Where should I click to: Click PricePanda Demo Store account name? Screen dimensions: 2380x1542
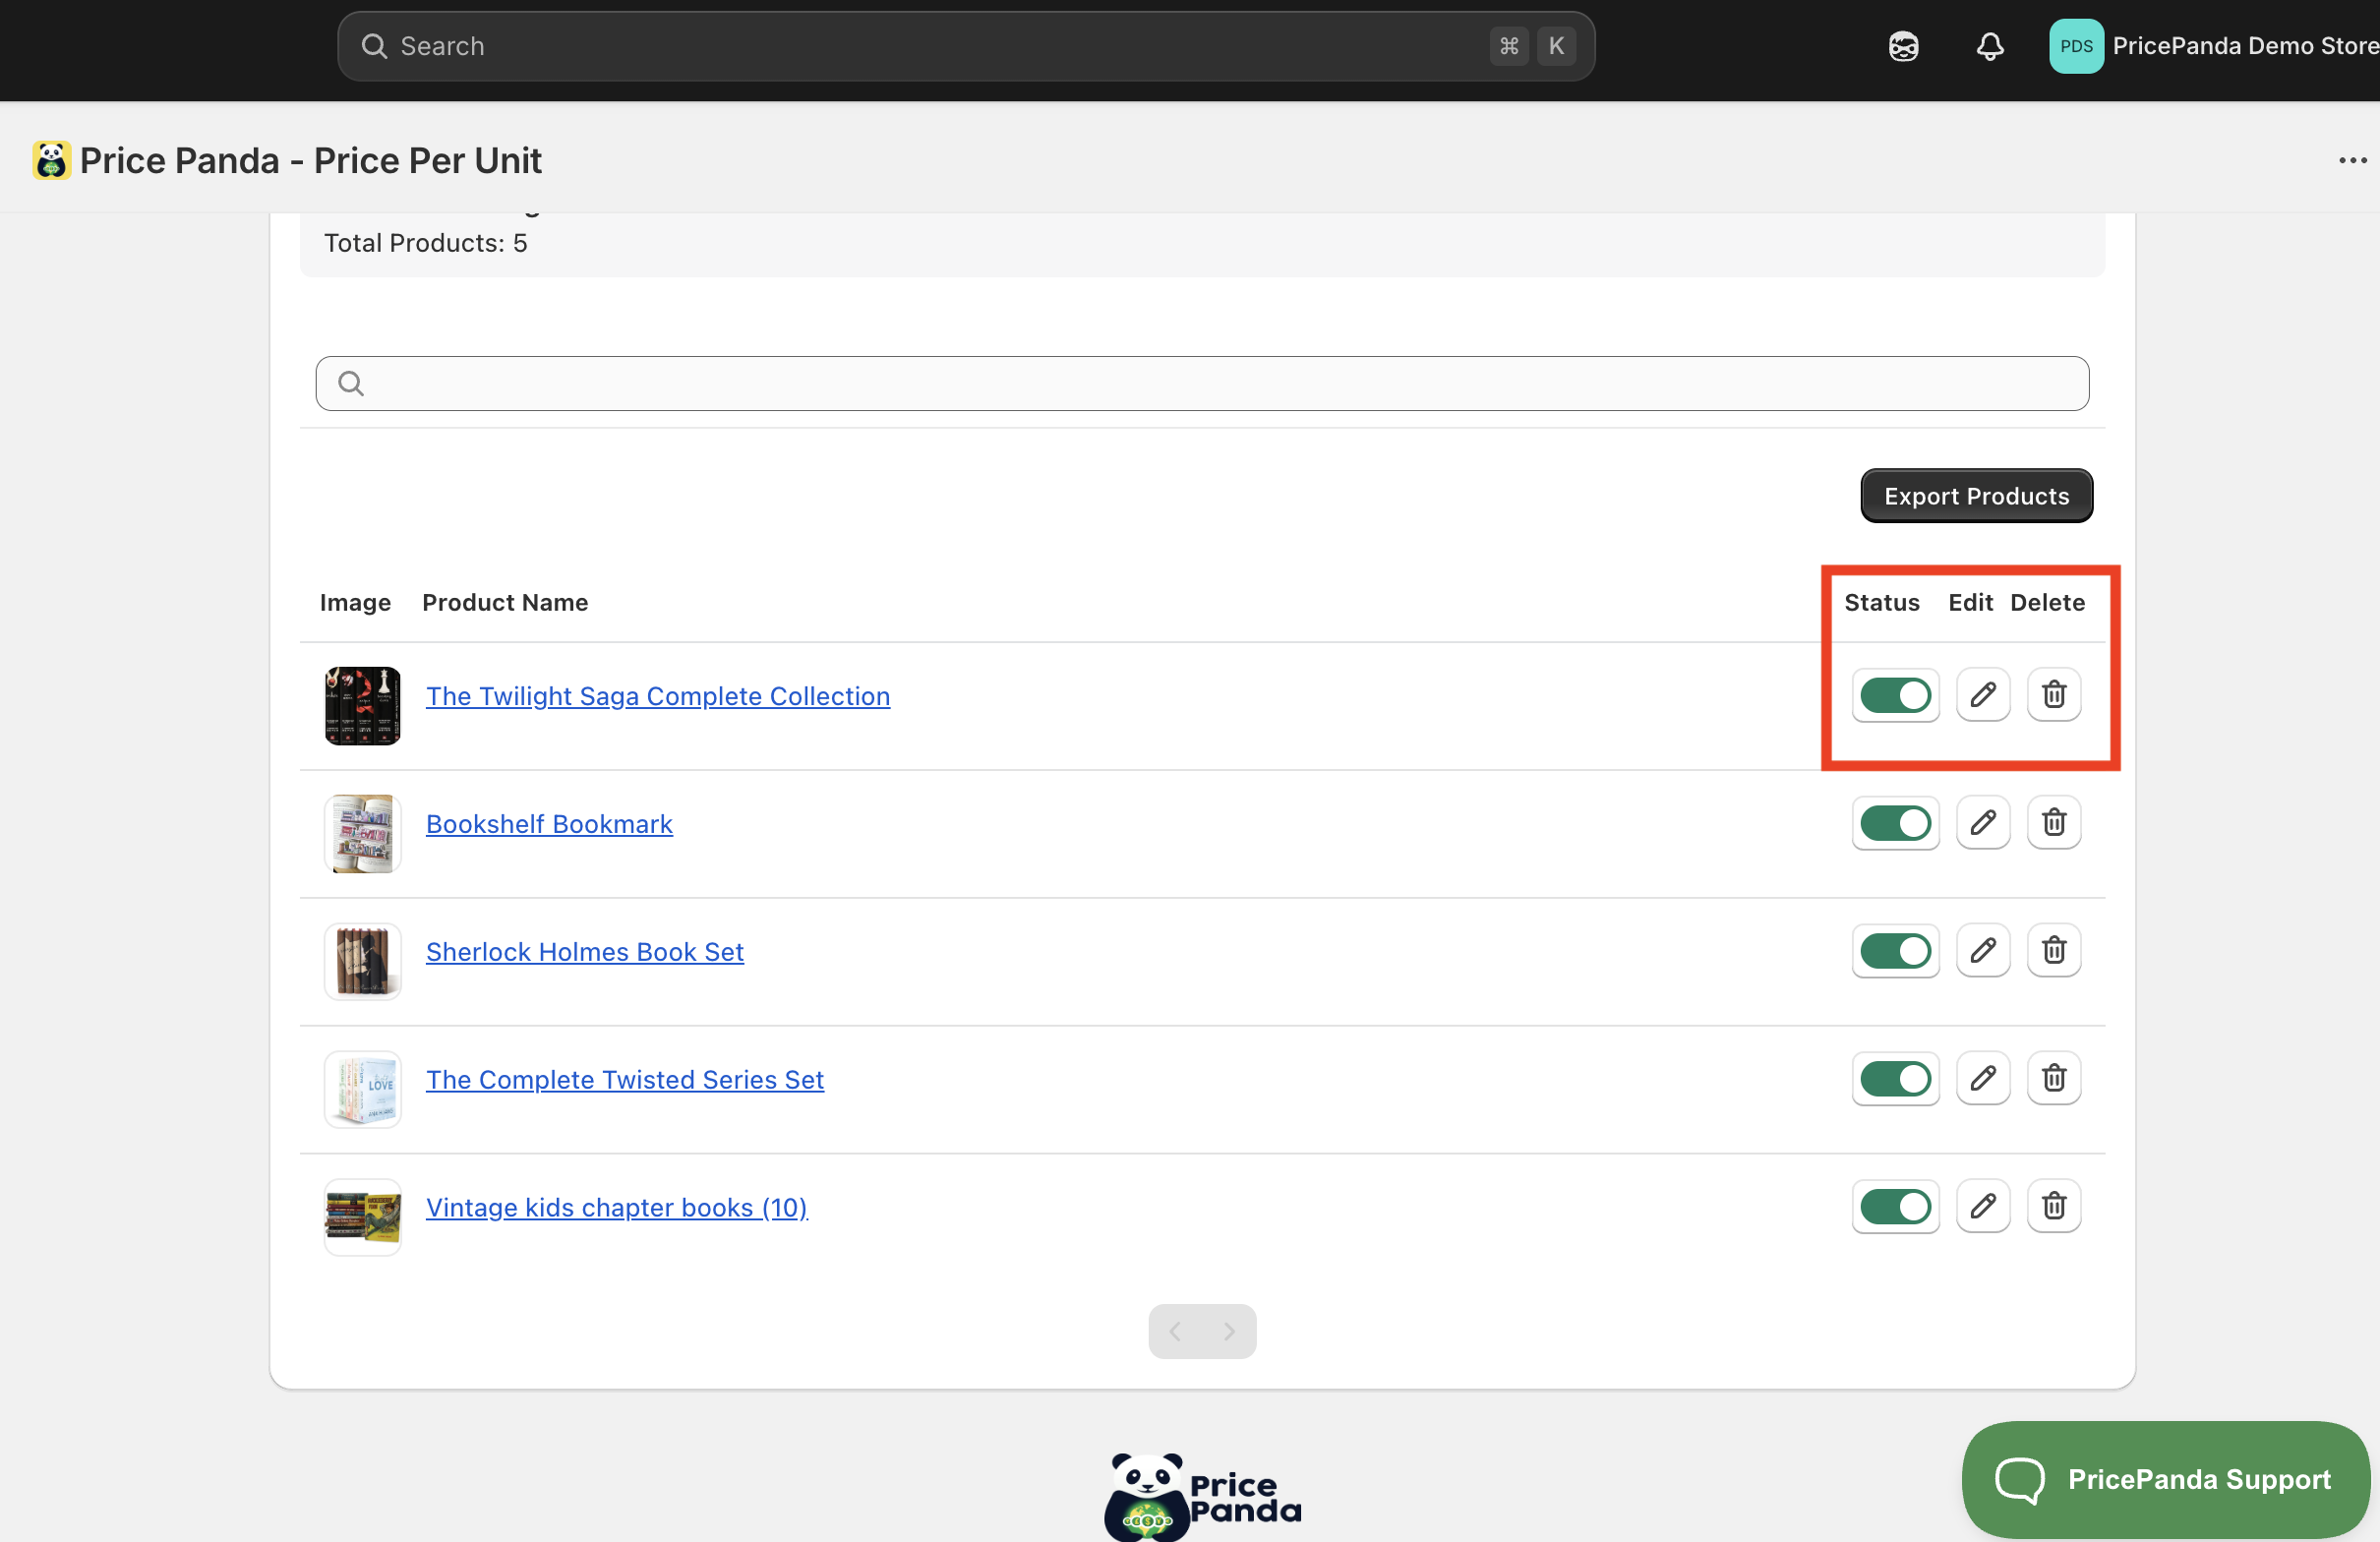(x=2245, y=46)
